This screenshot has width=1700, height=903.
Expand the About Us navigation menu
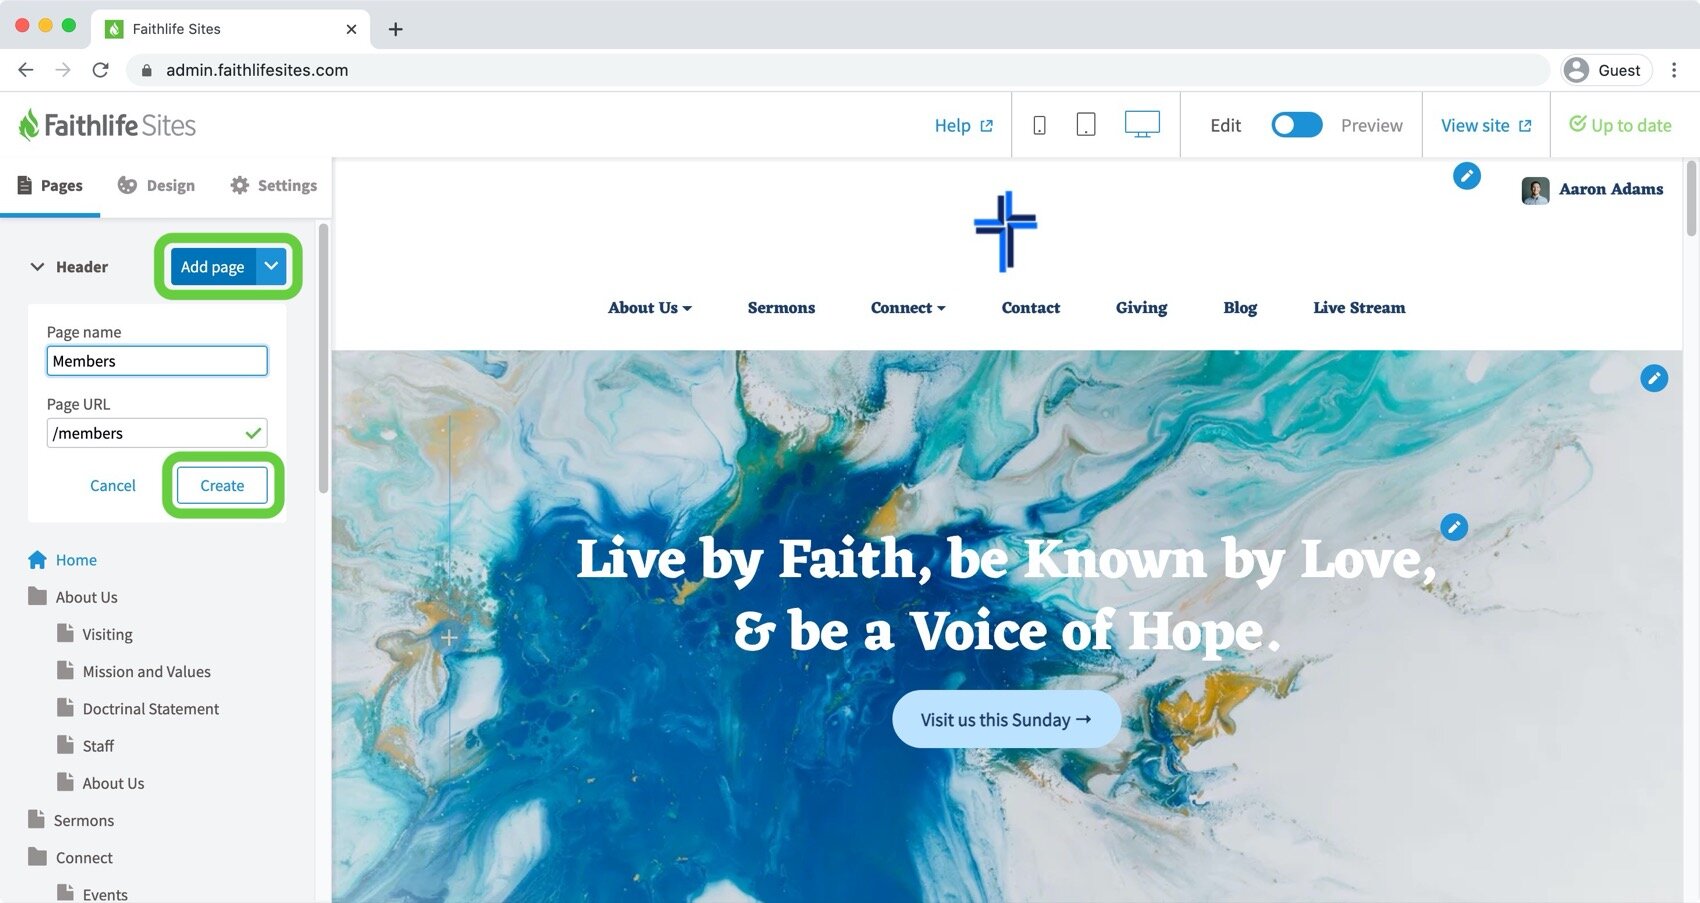pos(650,308)
